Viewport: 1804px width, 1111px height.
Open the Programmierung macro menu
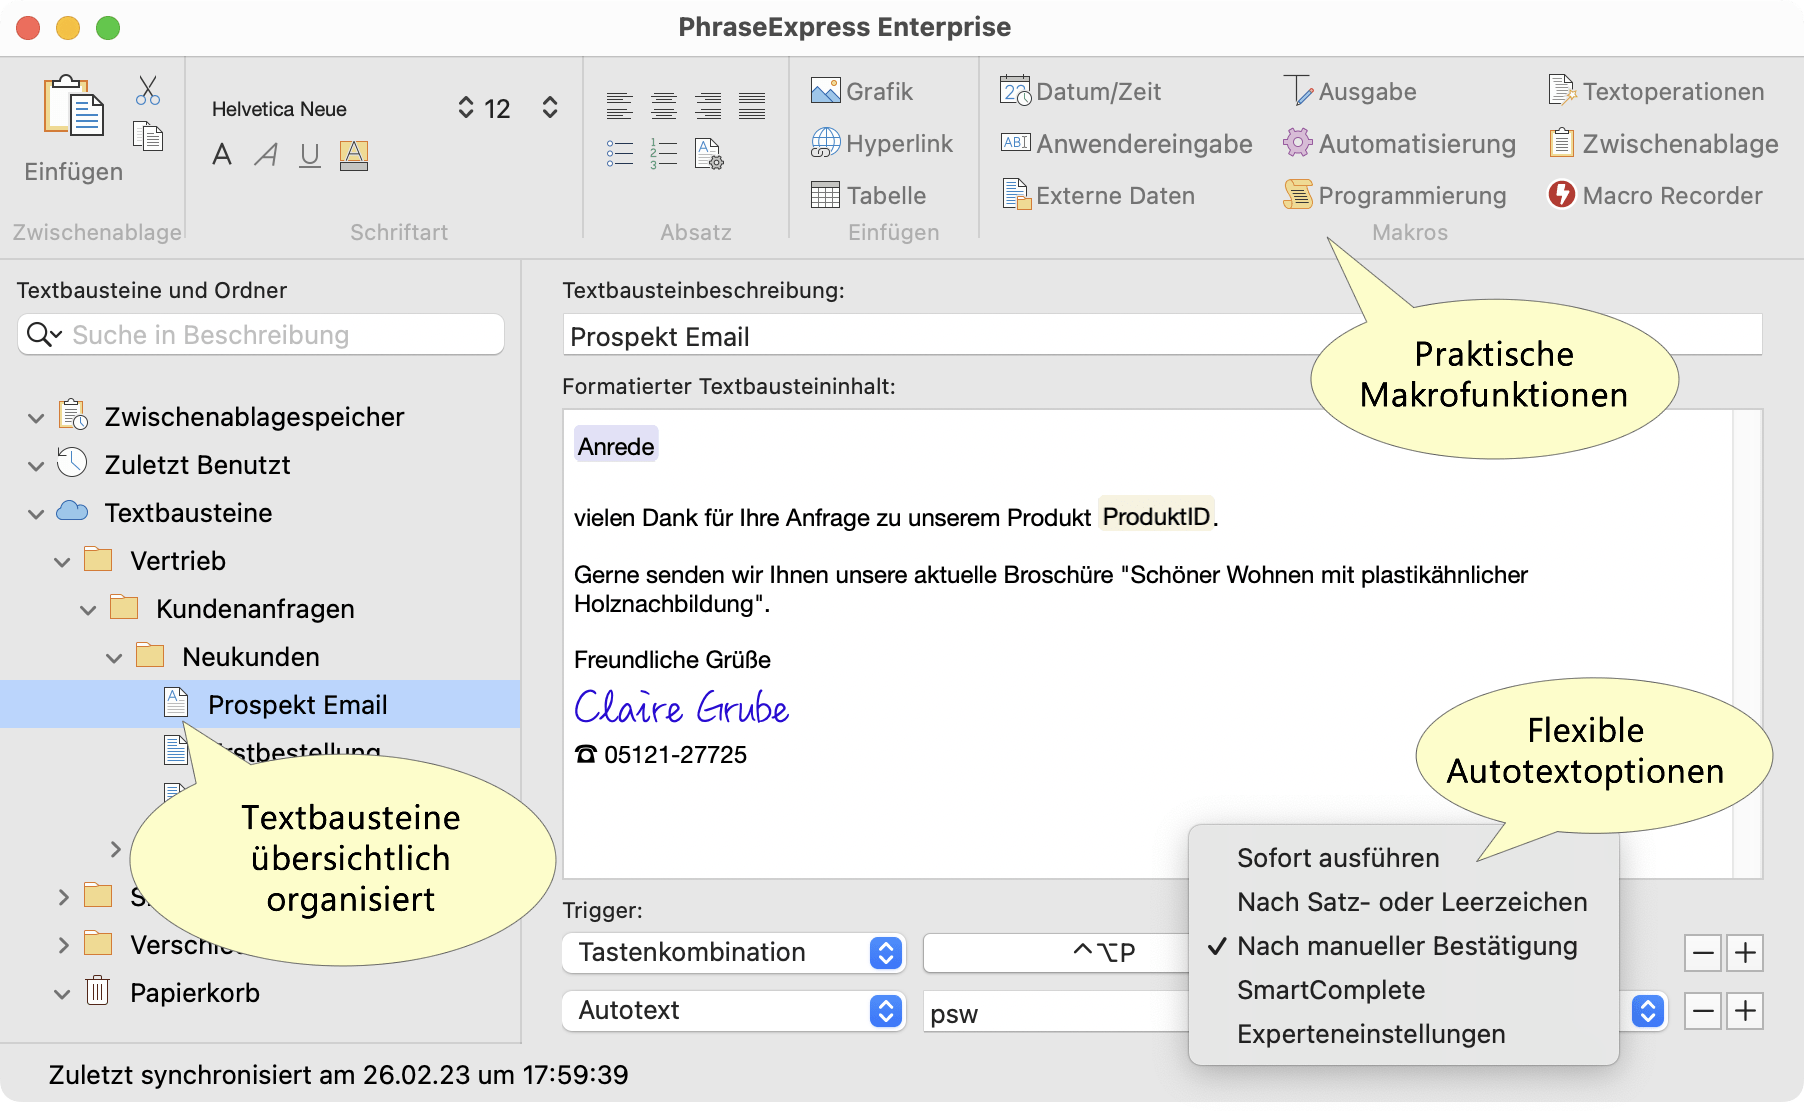coord(1395,195)
